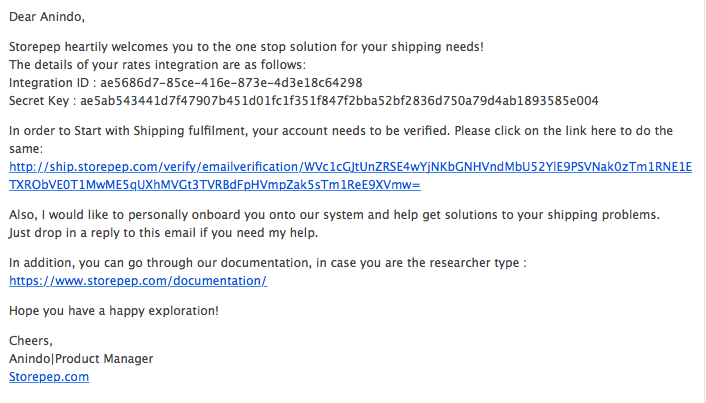Image resolution: width=706 pixels, height=403 pixels.
Task: Click the vertical scrollbar at the right edge
Action: 703,201
